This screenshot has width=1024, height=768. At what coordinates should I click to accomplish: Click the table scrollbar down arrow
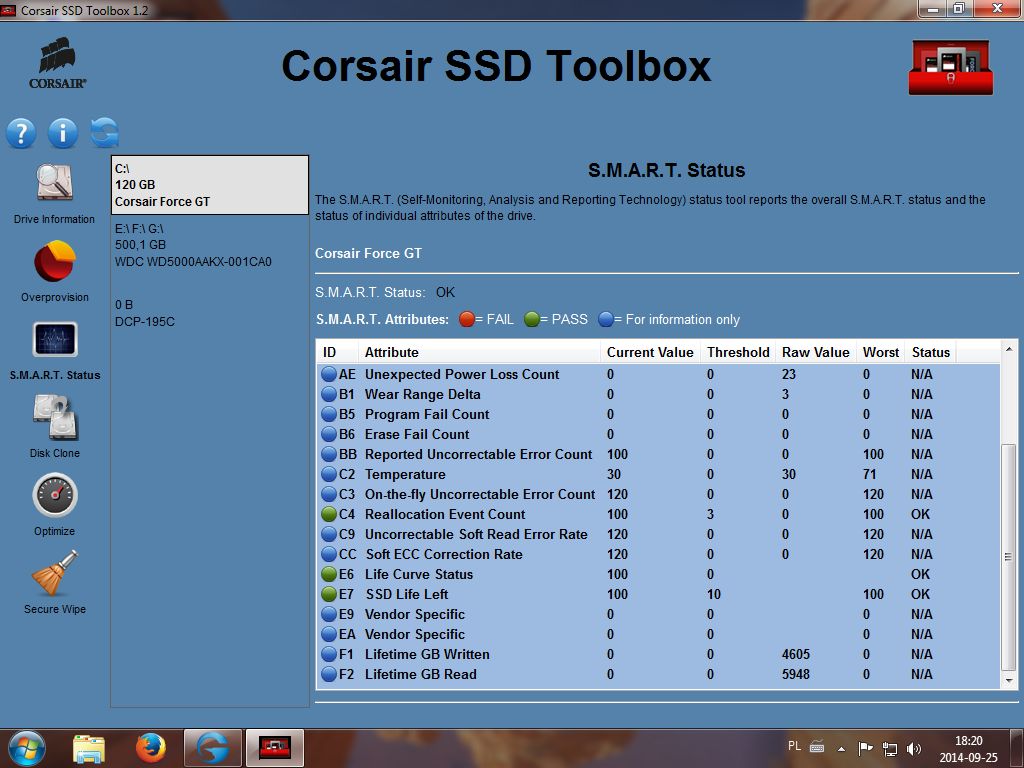pyautogui.click(x=1008, y=680)
